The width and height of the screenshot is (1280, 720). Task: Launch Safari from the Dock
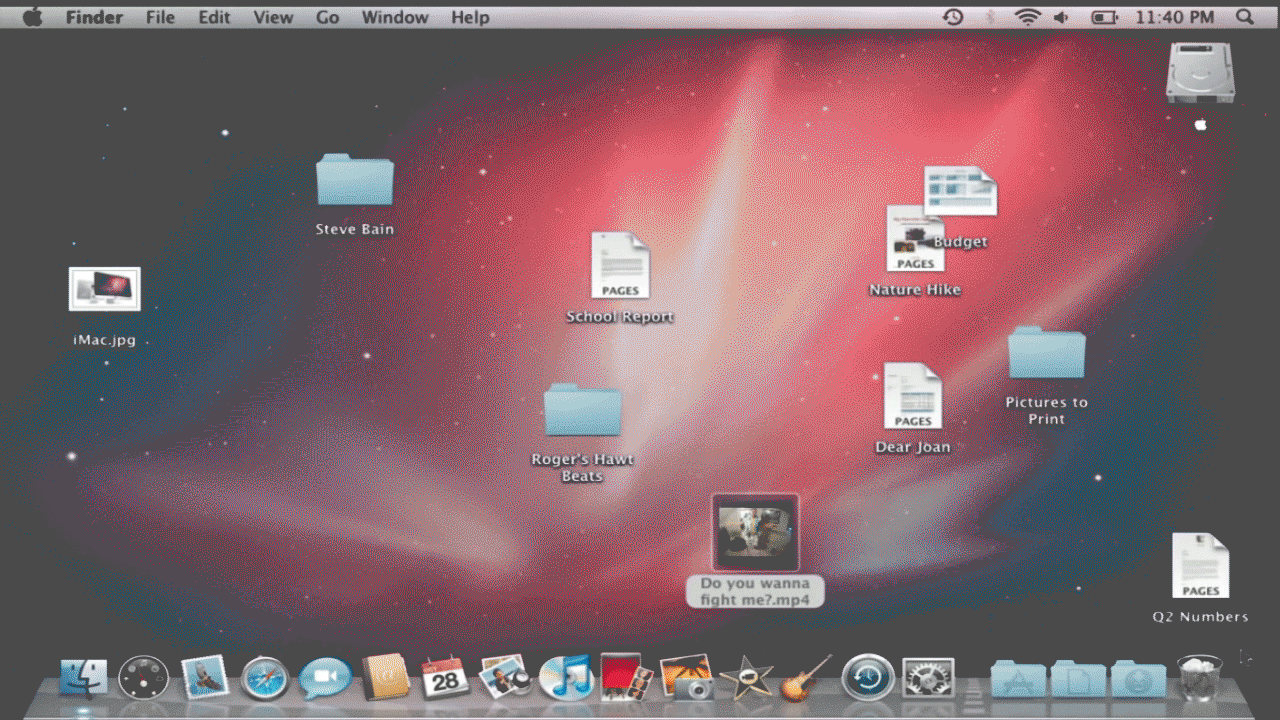264,676
